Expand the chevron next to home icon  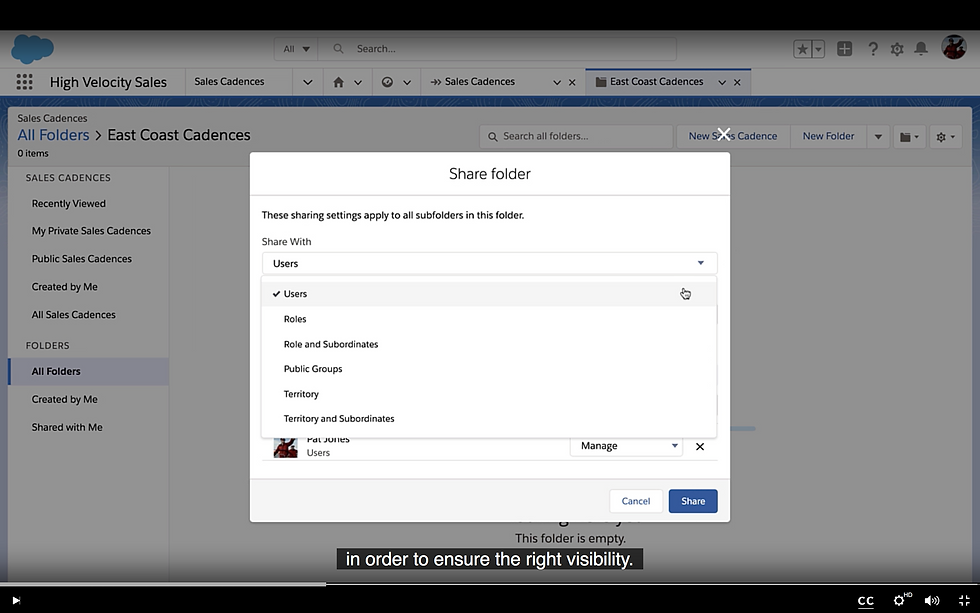(x=358, y=82)
